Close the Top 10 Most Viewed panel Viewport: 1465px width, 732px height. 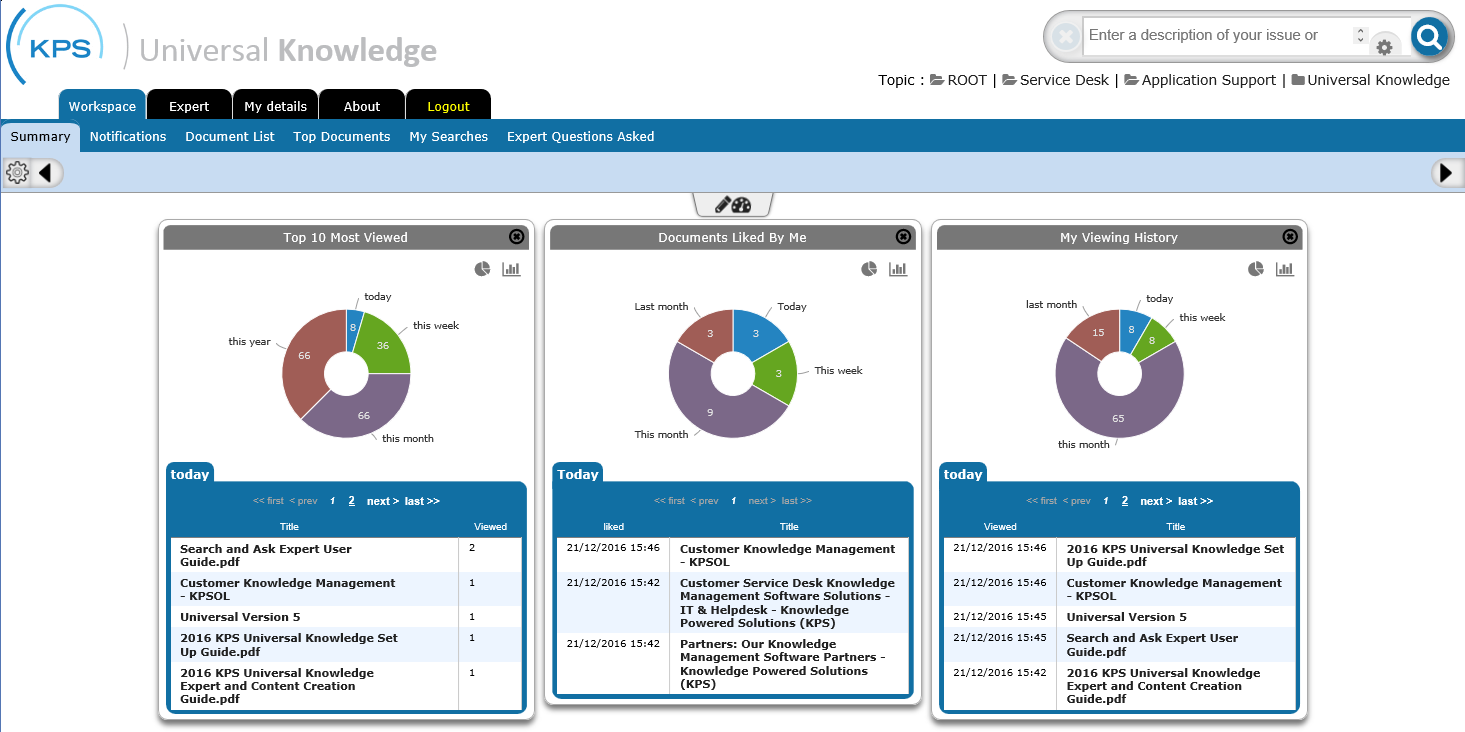tap(516, 237)
